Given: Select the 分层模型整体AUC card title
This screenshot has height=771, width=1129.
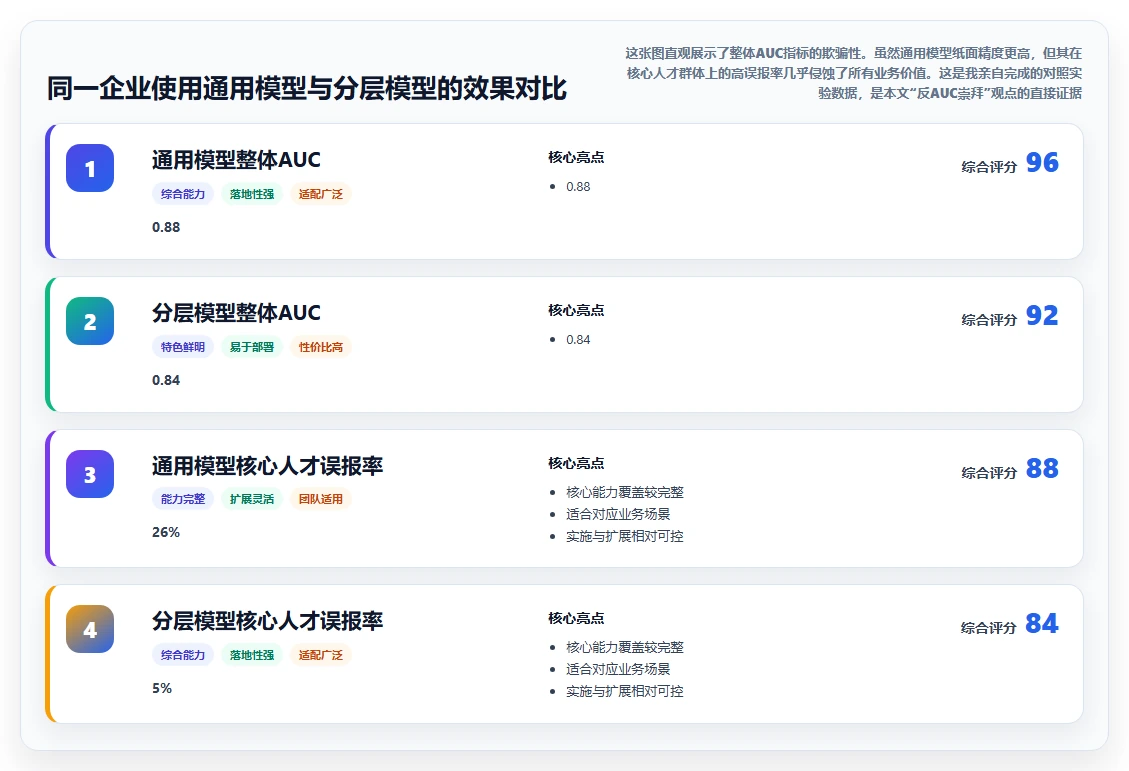Looking at the screenshot, I should pyautogui.click(x=236, y=313).
